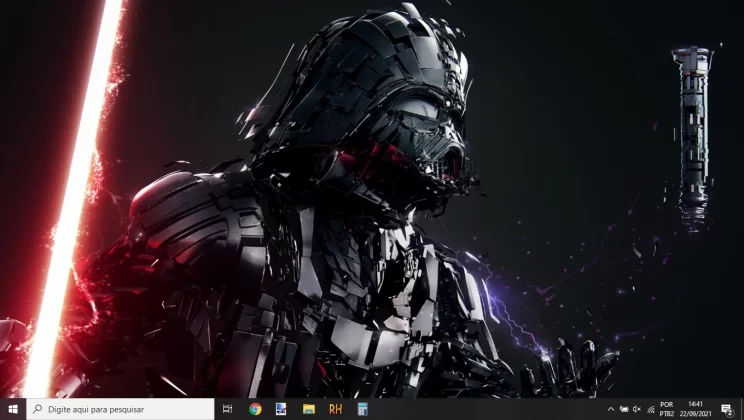Image resolution: width=744 pixels, height=420 pixels.
Task: Open the clock showing 14:41
Action: (x=695, y=409)
